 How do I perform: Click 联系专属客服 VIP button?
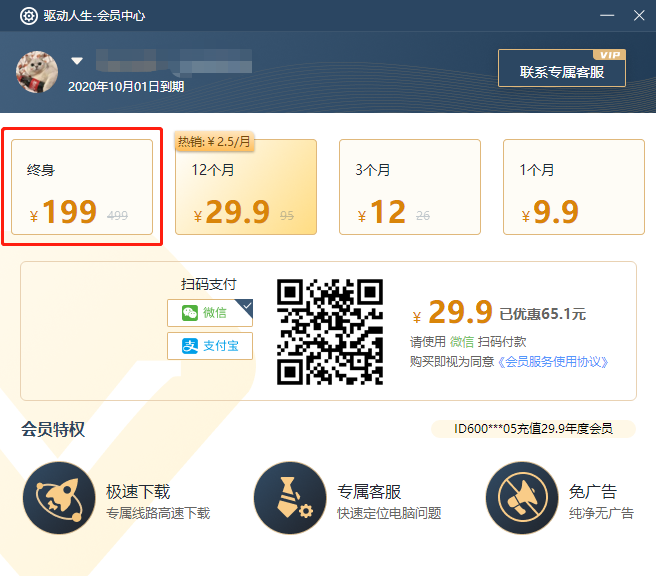(561, 68)
